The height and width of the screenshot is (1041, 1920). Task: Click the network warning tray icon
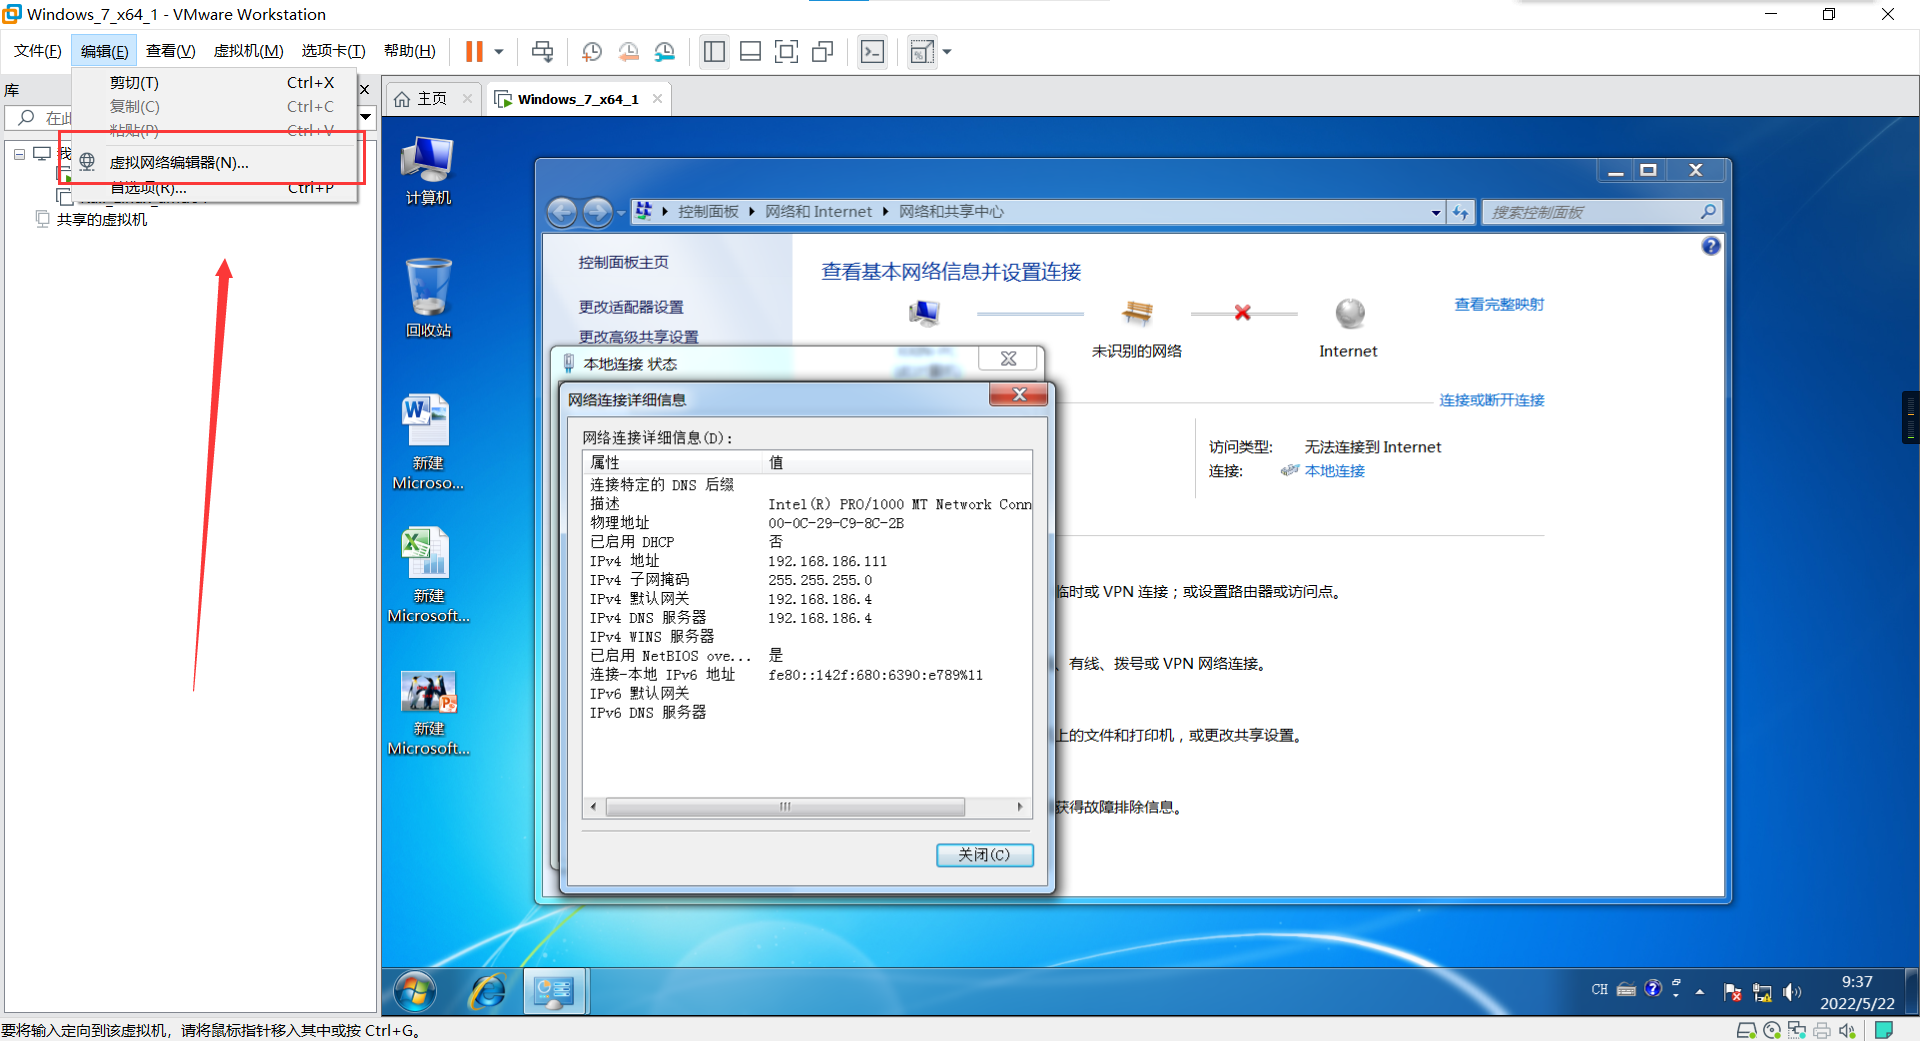[x=1762, y=992]
